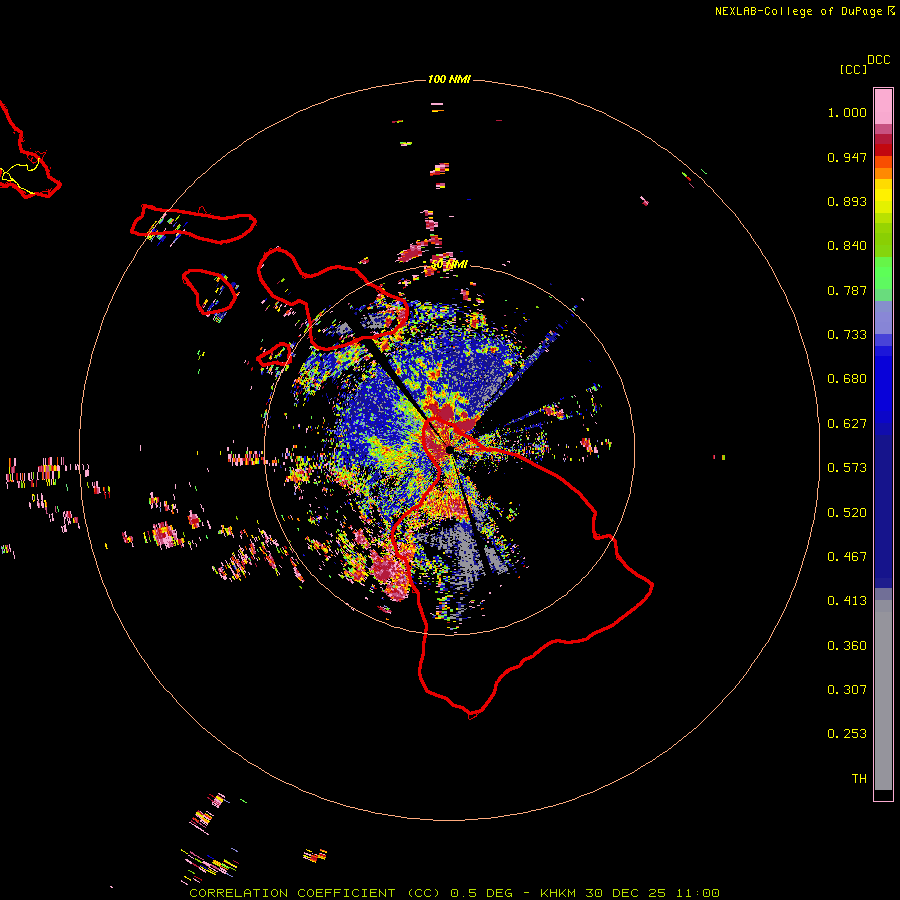Click the 0.467 legend value
Viewport: 900px width, 900px height.
[847, 557]
